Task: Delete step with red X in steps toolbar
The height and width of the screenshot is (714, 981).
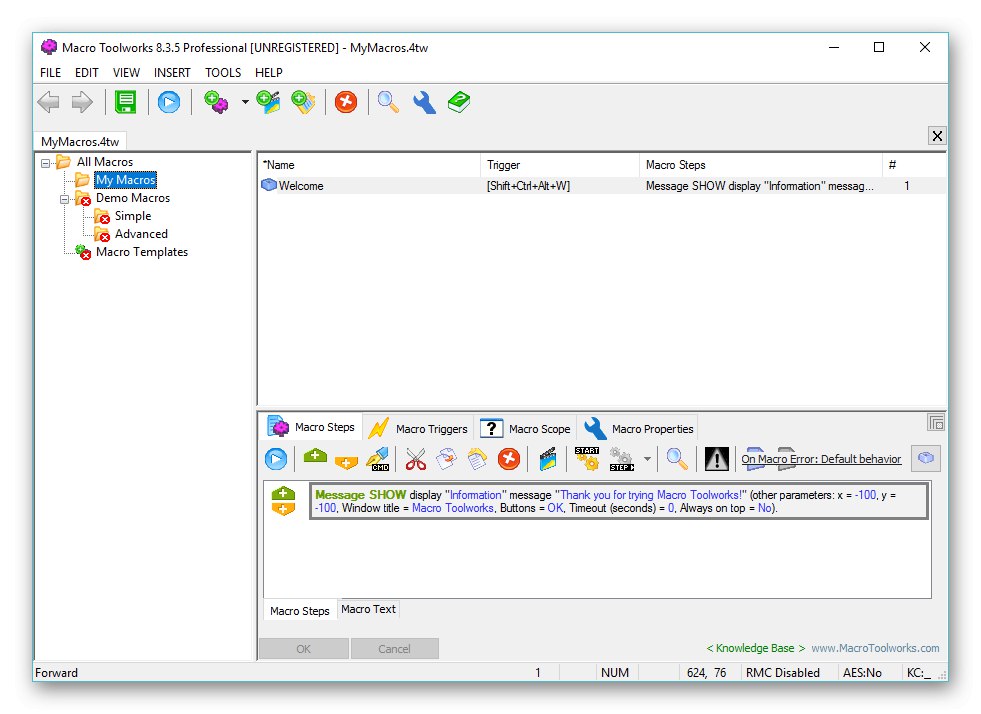Action: [509, 459]
